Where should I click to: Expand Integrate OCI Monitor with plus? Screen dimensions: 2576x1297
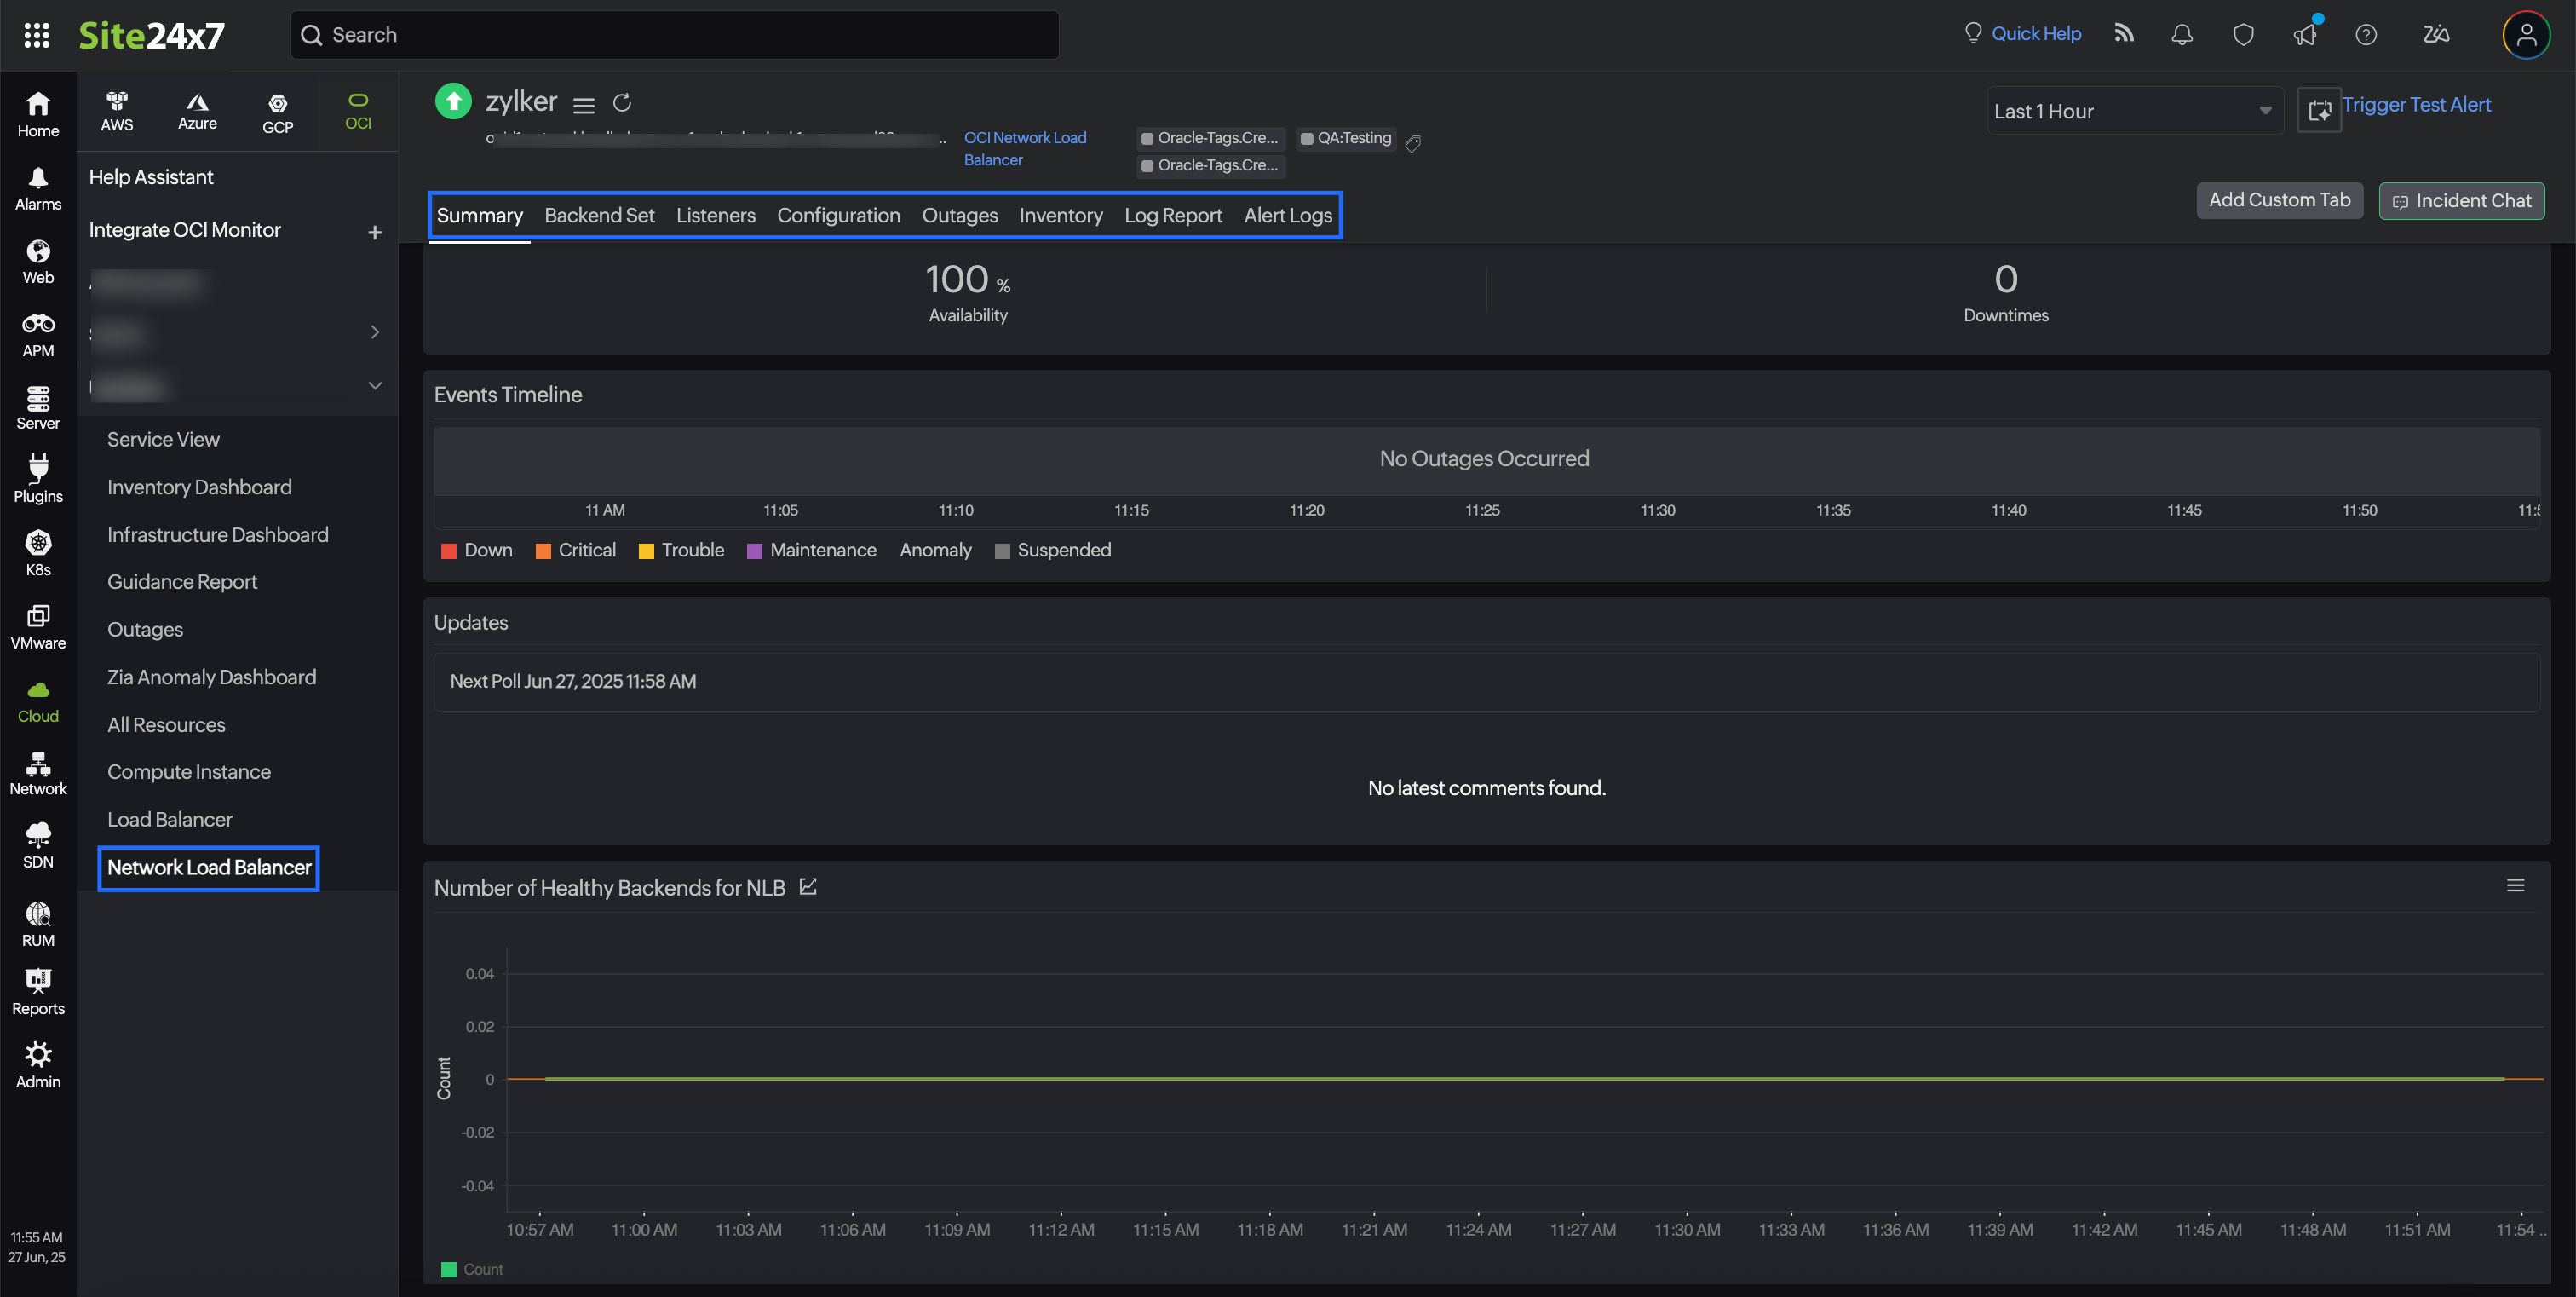click(x=375, y=232)
